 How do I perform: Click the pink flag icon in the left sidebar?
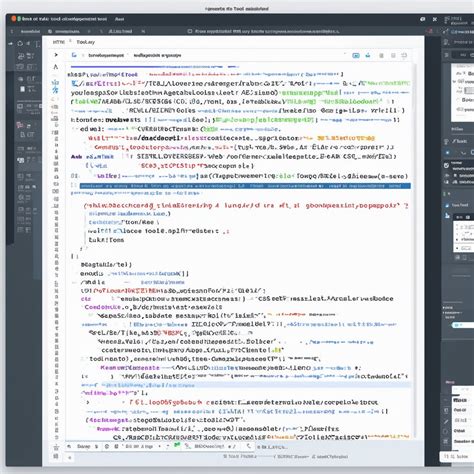pos(20,125)
